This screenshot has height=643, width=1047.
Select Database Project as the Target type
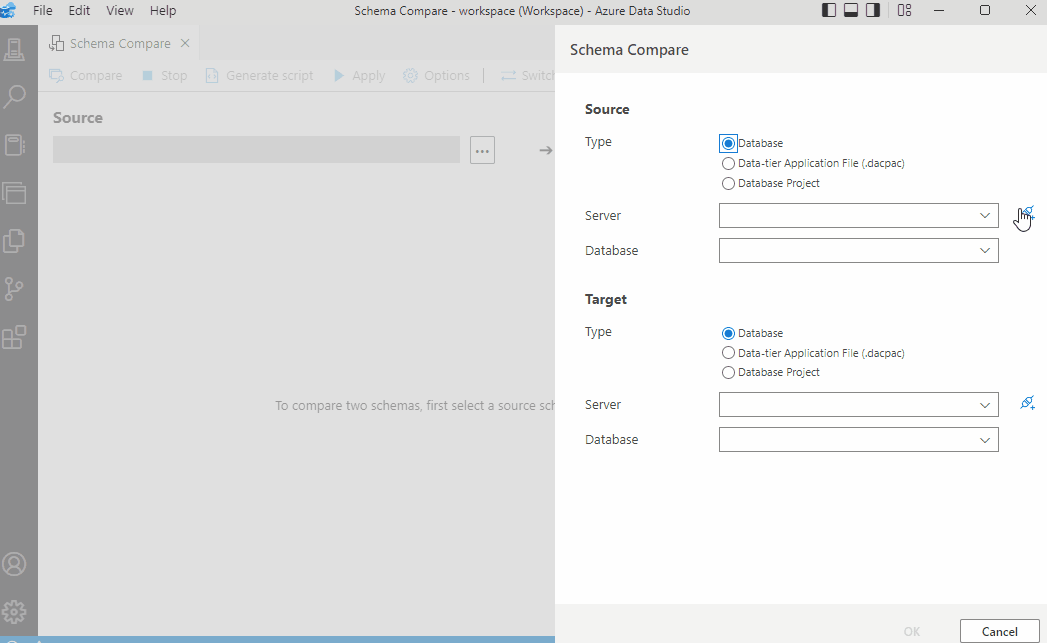pos(728,371)
